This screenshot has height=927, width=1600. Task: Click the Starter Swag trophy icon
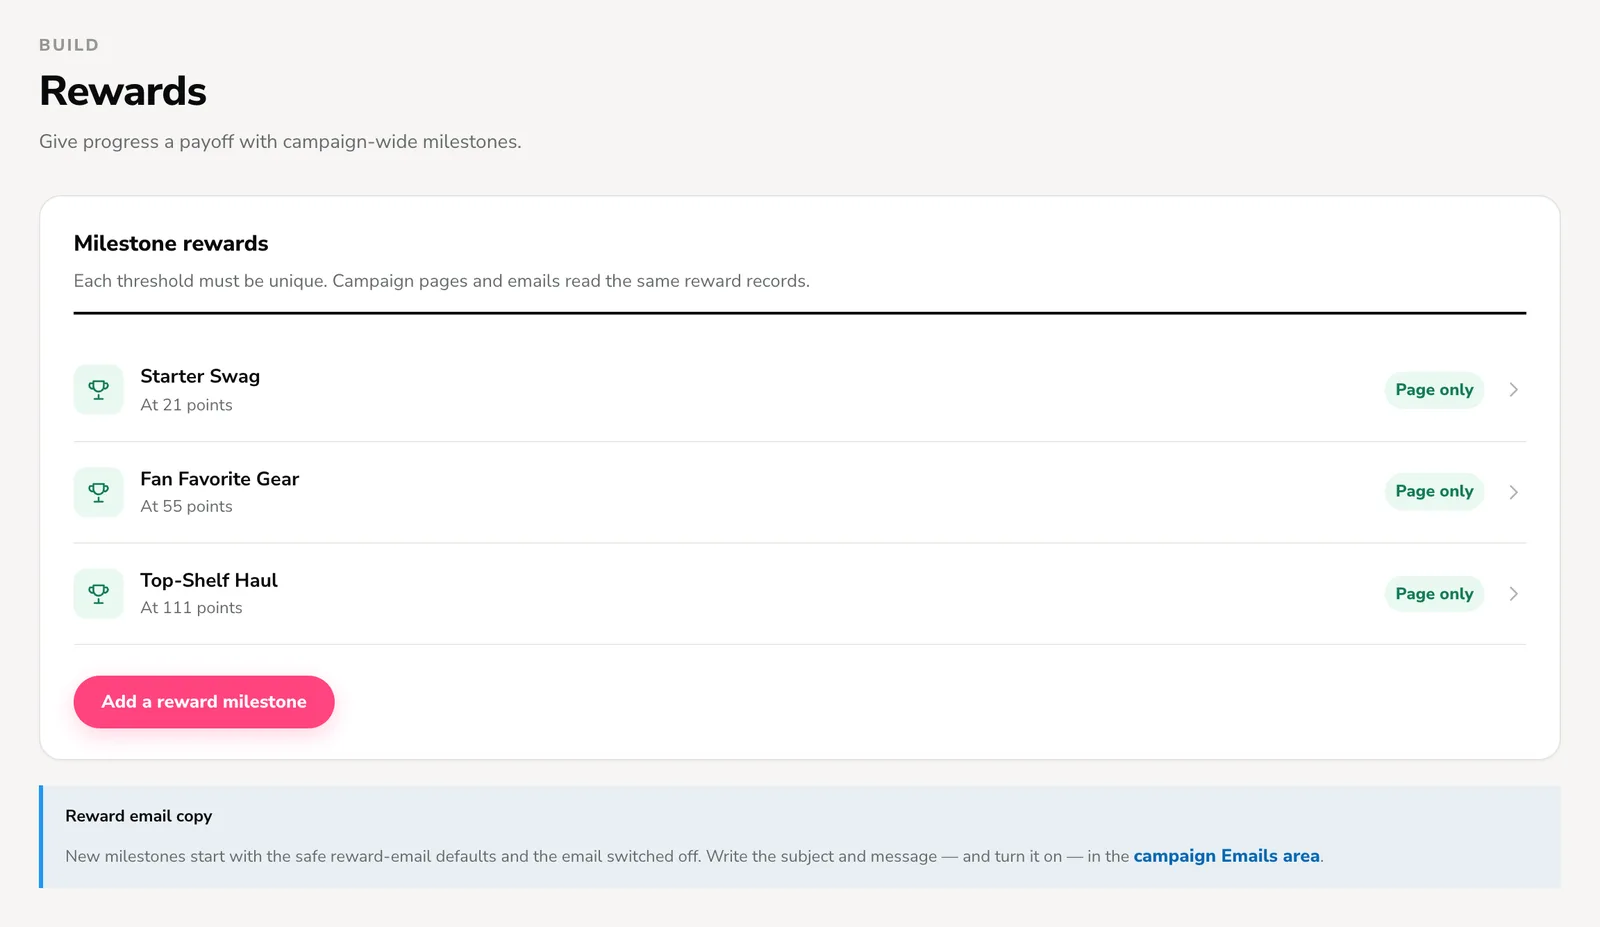pyautogui.click(x=99, y=390)
